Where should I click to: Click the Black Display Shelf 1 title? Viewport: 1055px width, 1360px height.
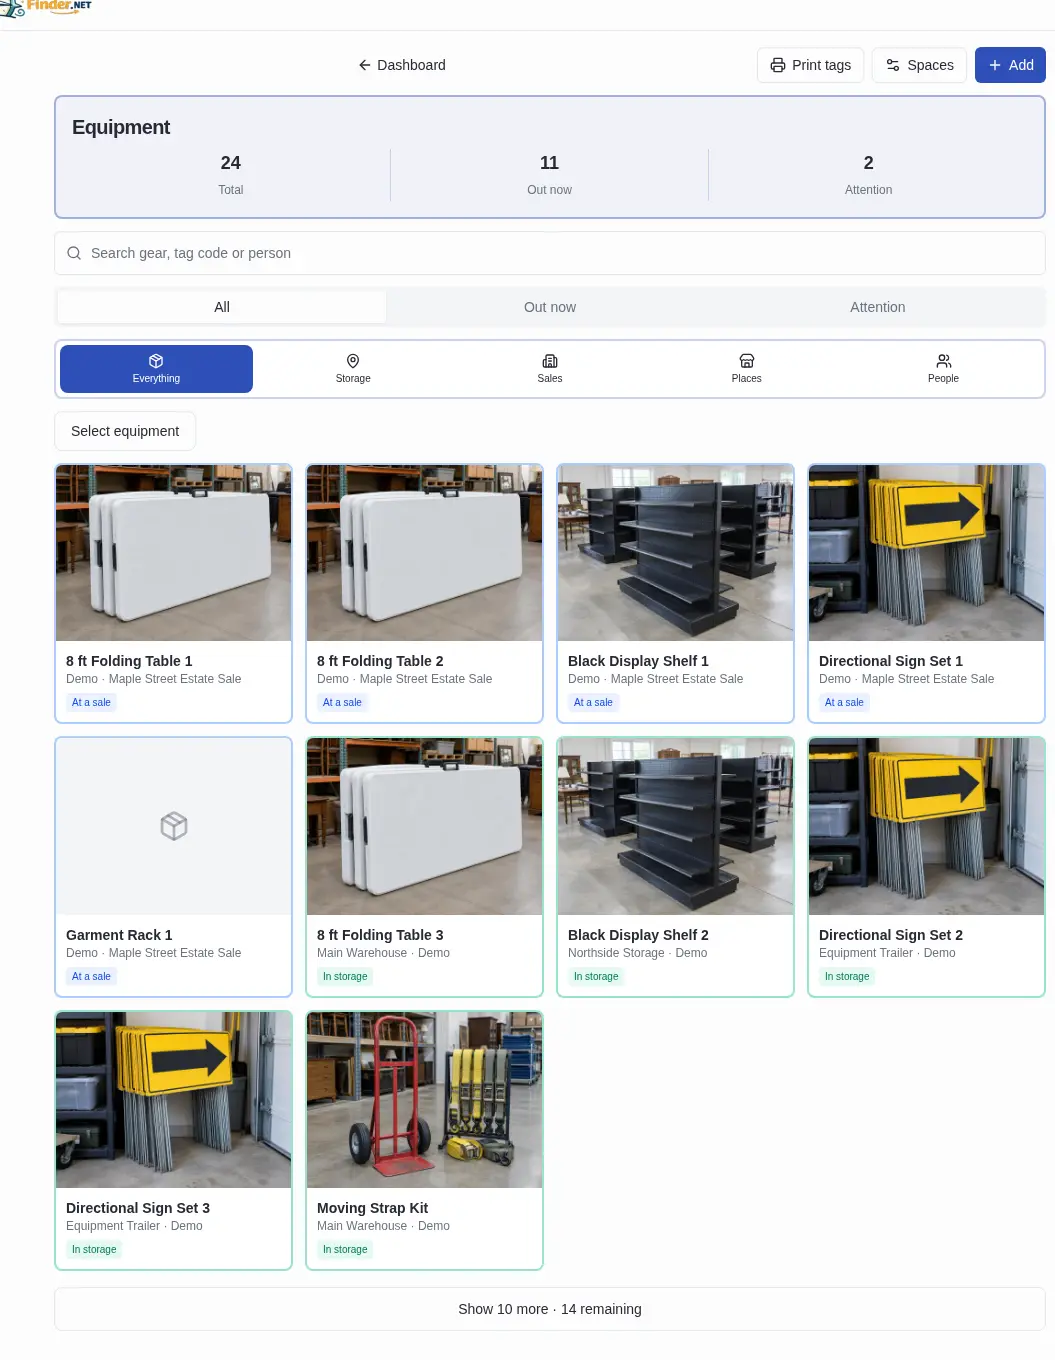638,661
